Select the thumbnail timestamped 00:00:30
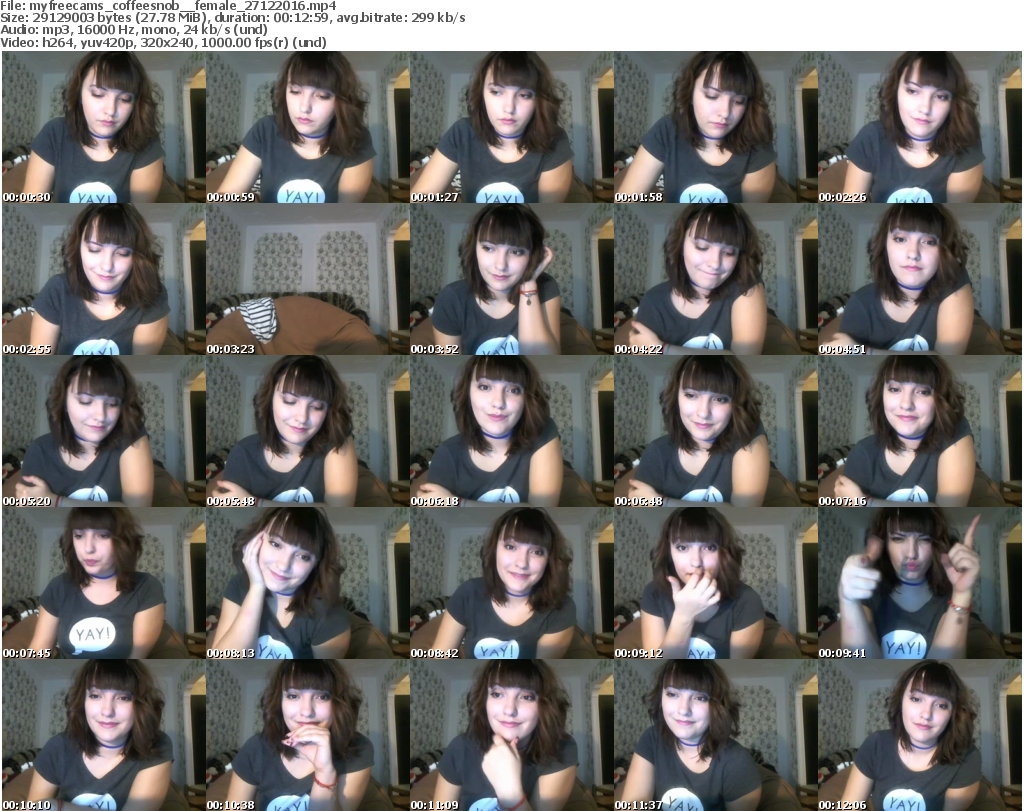The height and width of the screenshot is (811, 1024). 103,128
